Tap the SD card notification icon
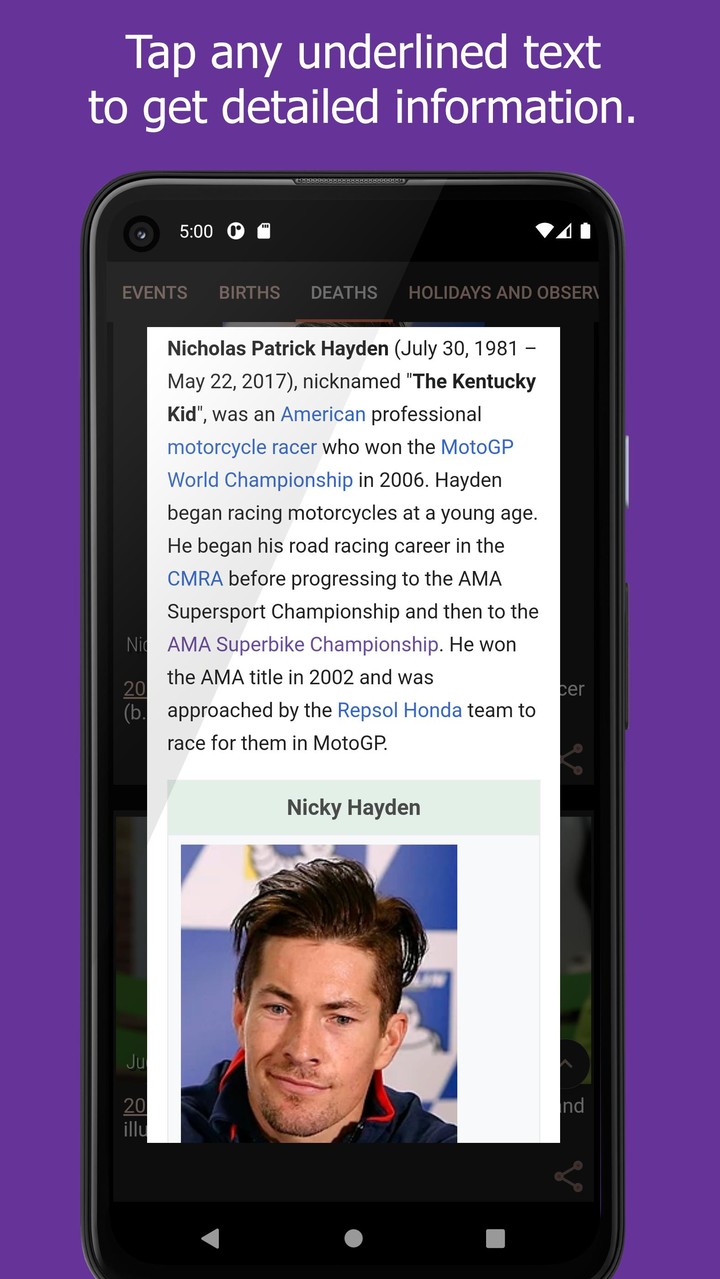This screenshot has width=720, height=1279. (264, 231)
